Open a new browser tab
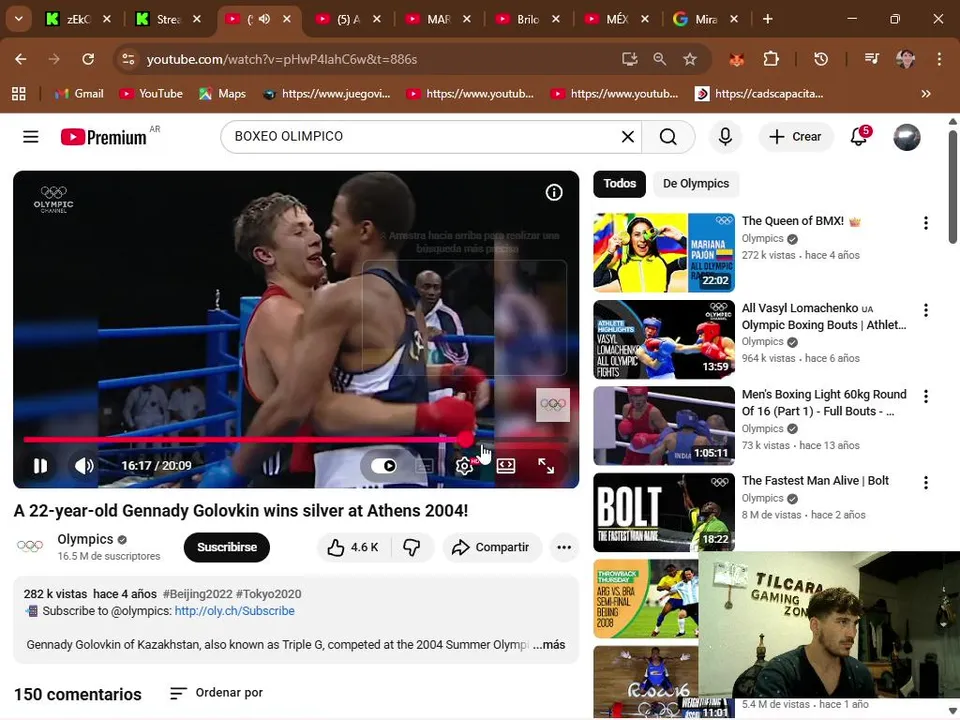The width and height of the screenshot is (960, 720). (767, 19)
